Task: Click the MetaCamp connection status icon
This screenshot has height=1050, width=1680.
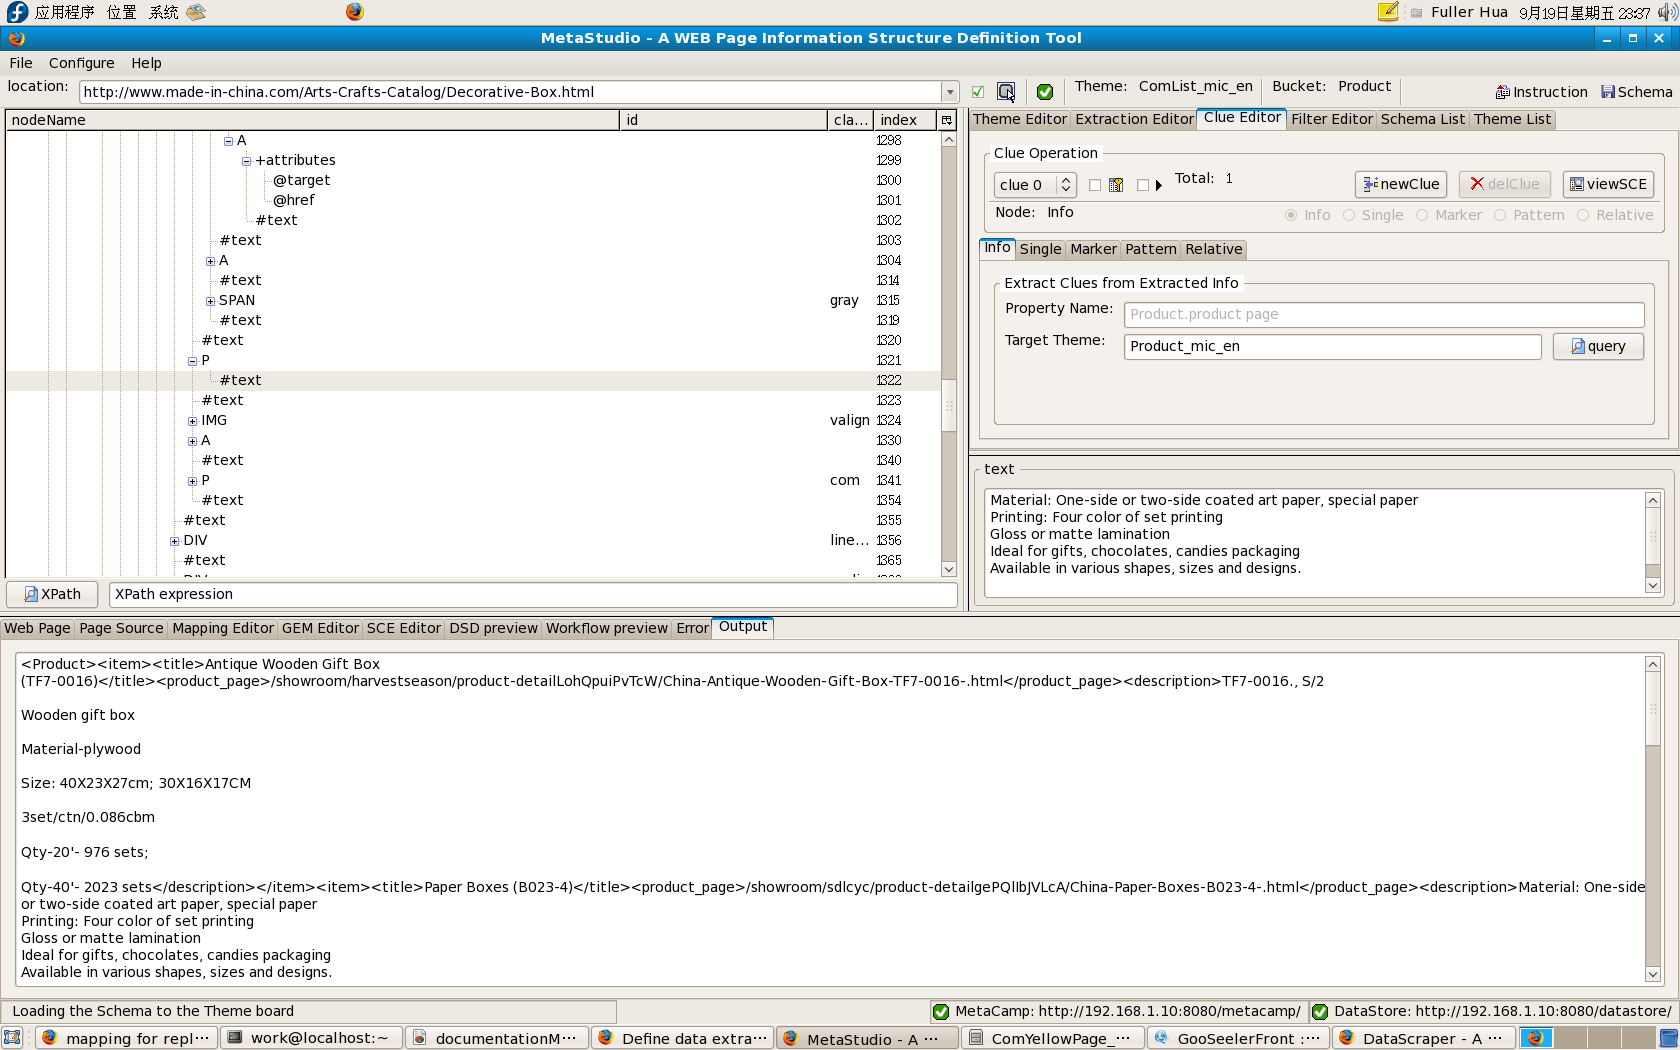Action: click(x=940, y=1011)
